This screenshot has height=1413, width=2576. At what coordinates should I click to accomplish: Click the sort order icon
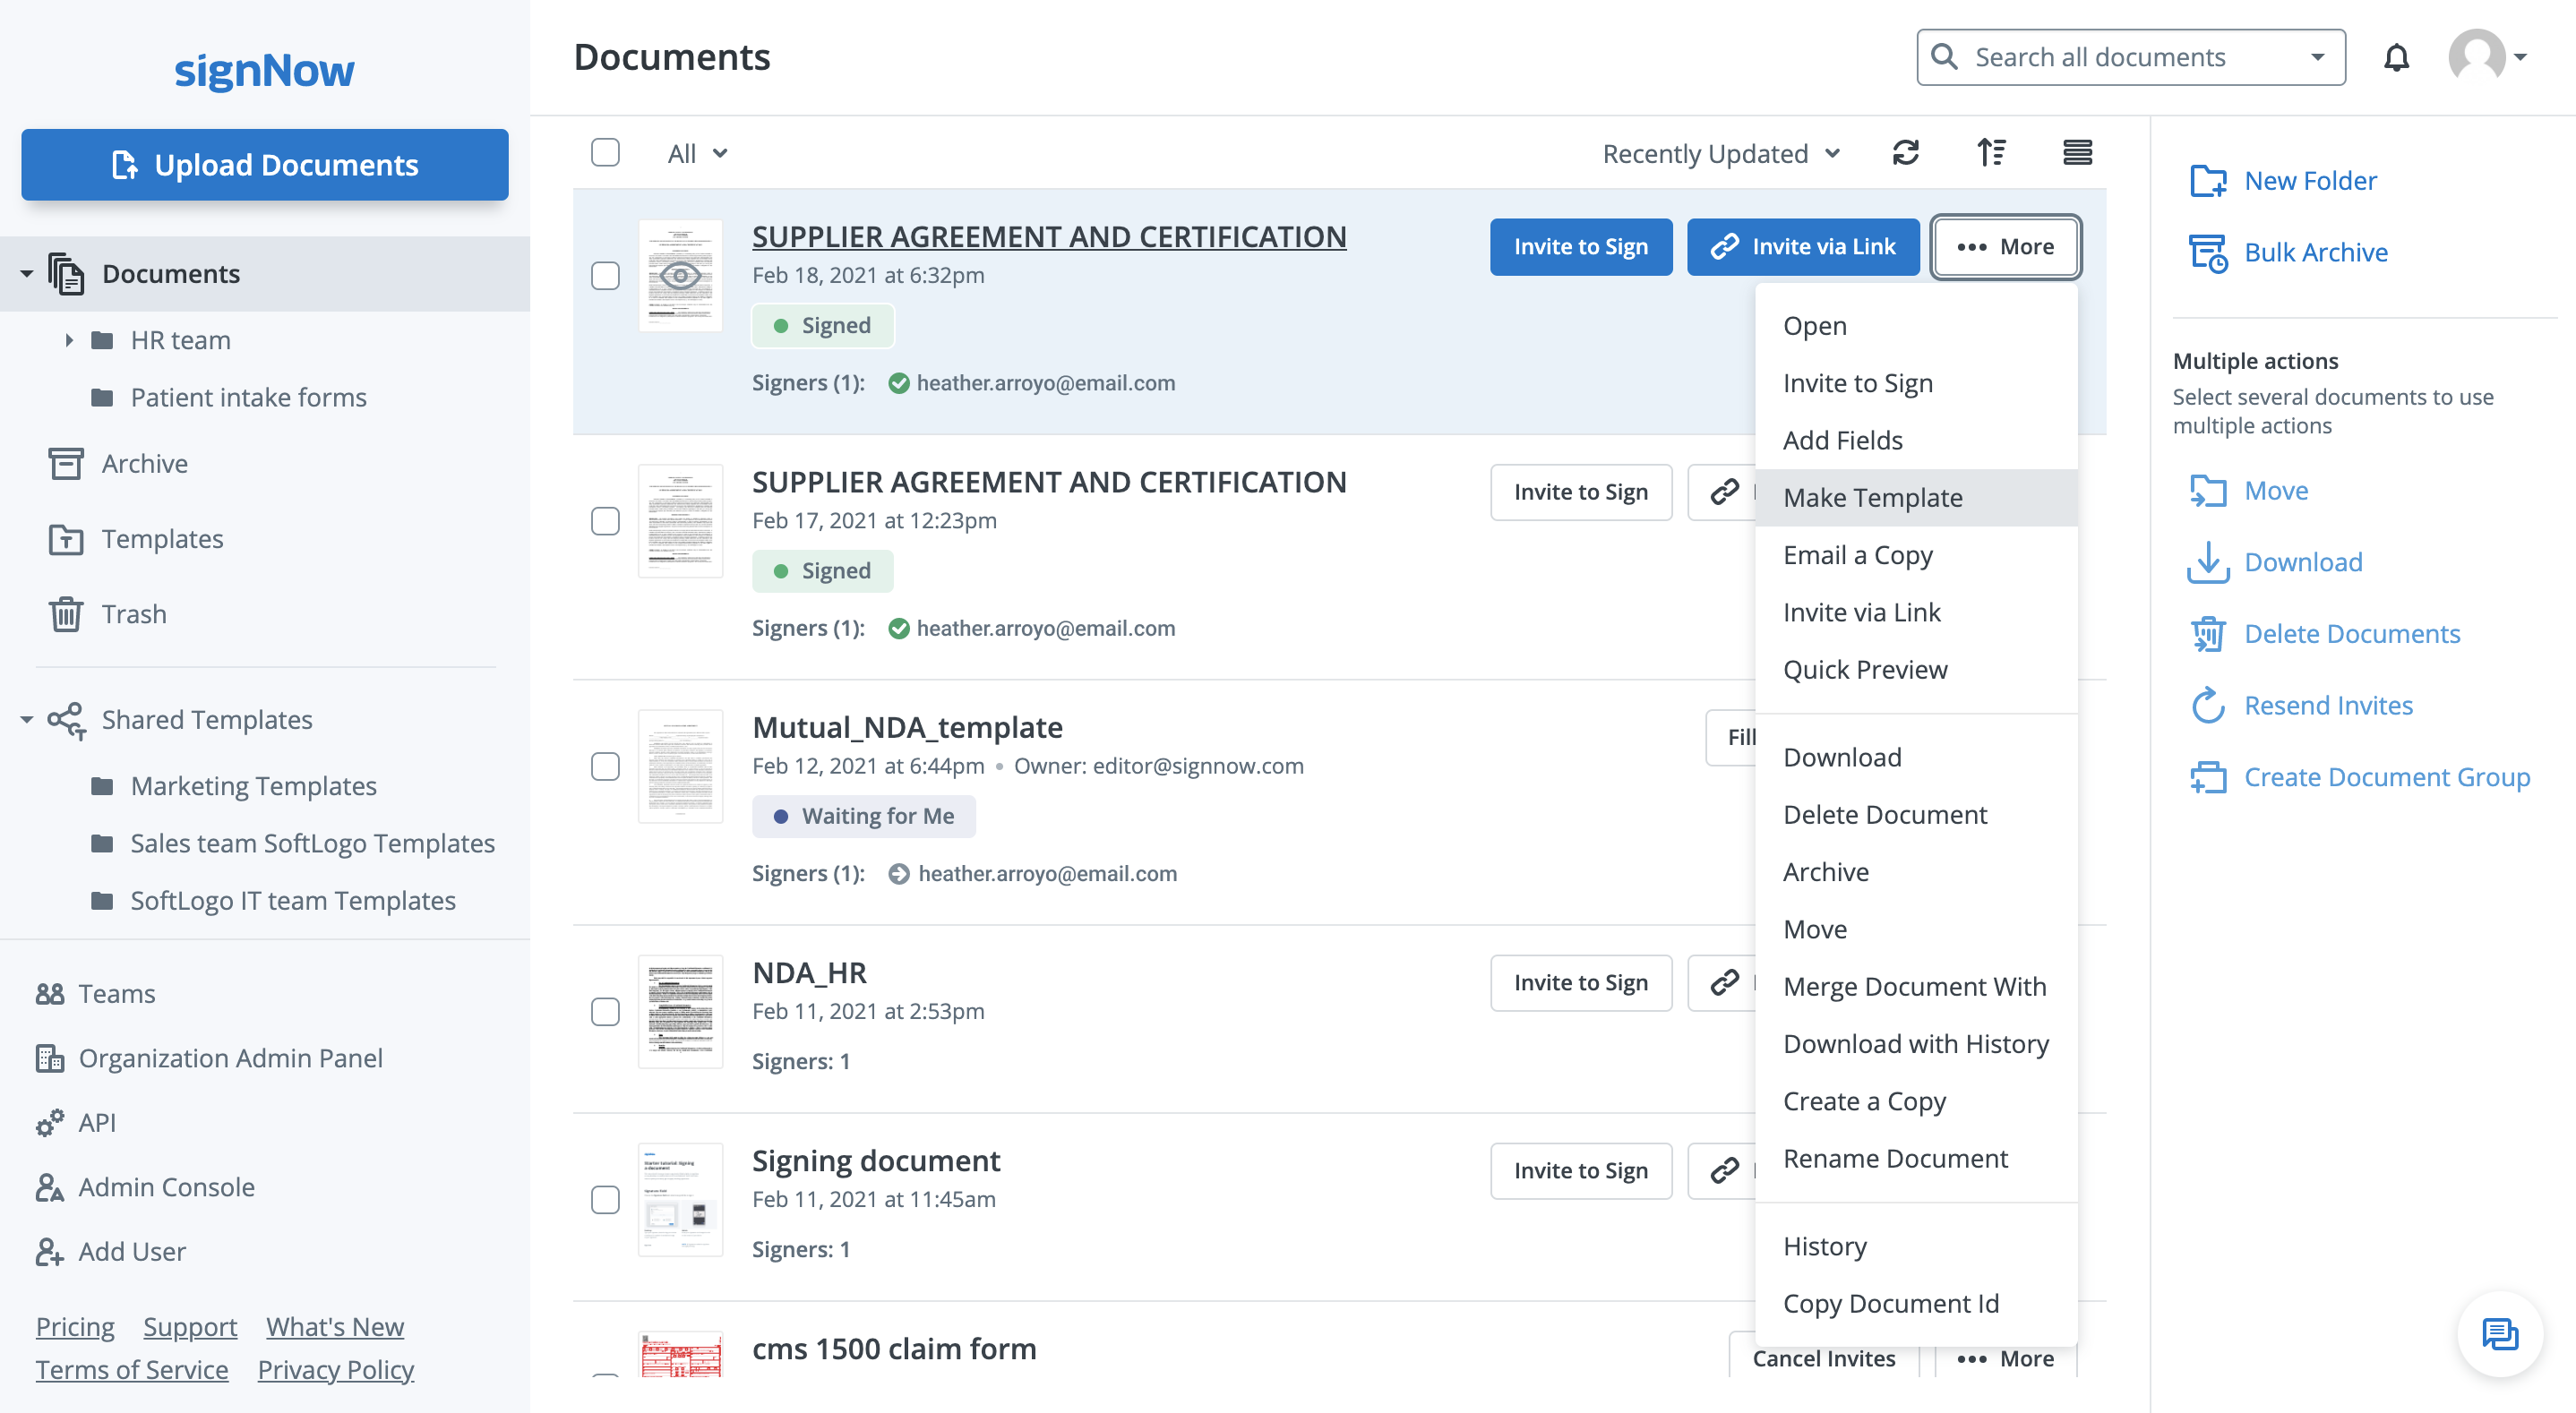pos(1991,153)
